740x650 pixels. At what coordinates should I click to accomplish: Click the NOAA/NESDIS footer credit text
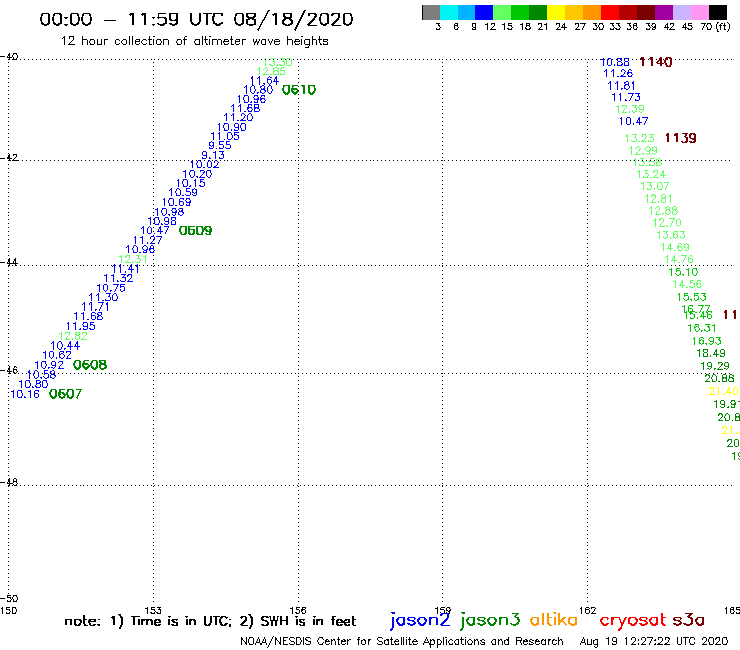[x=402, y=641]
